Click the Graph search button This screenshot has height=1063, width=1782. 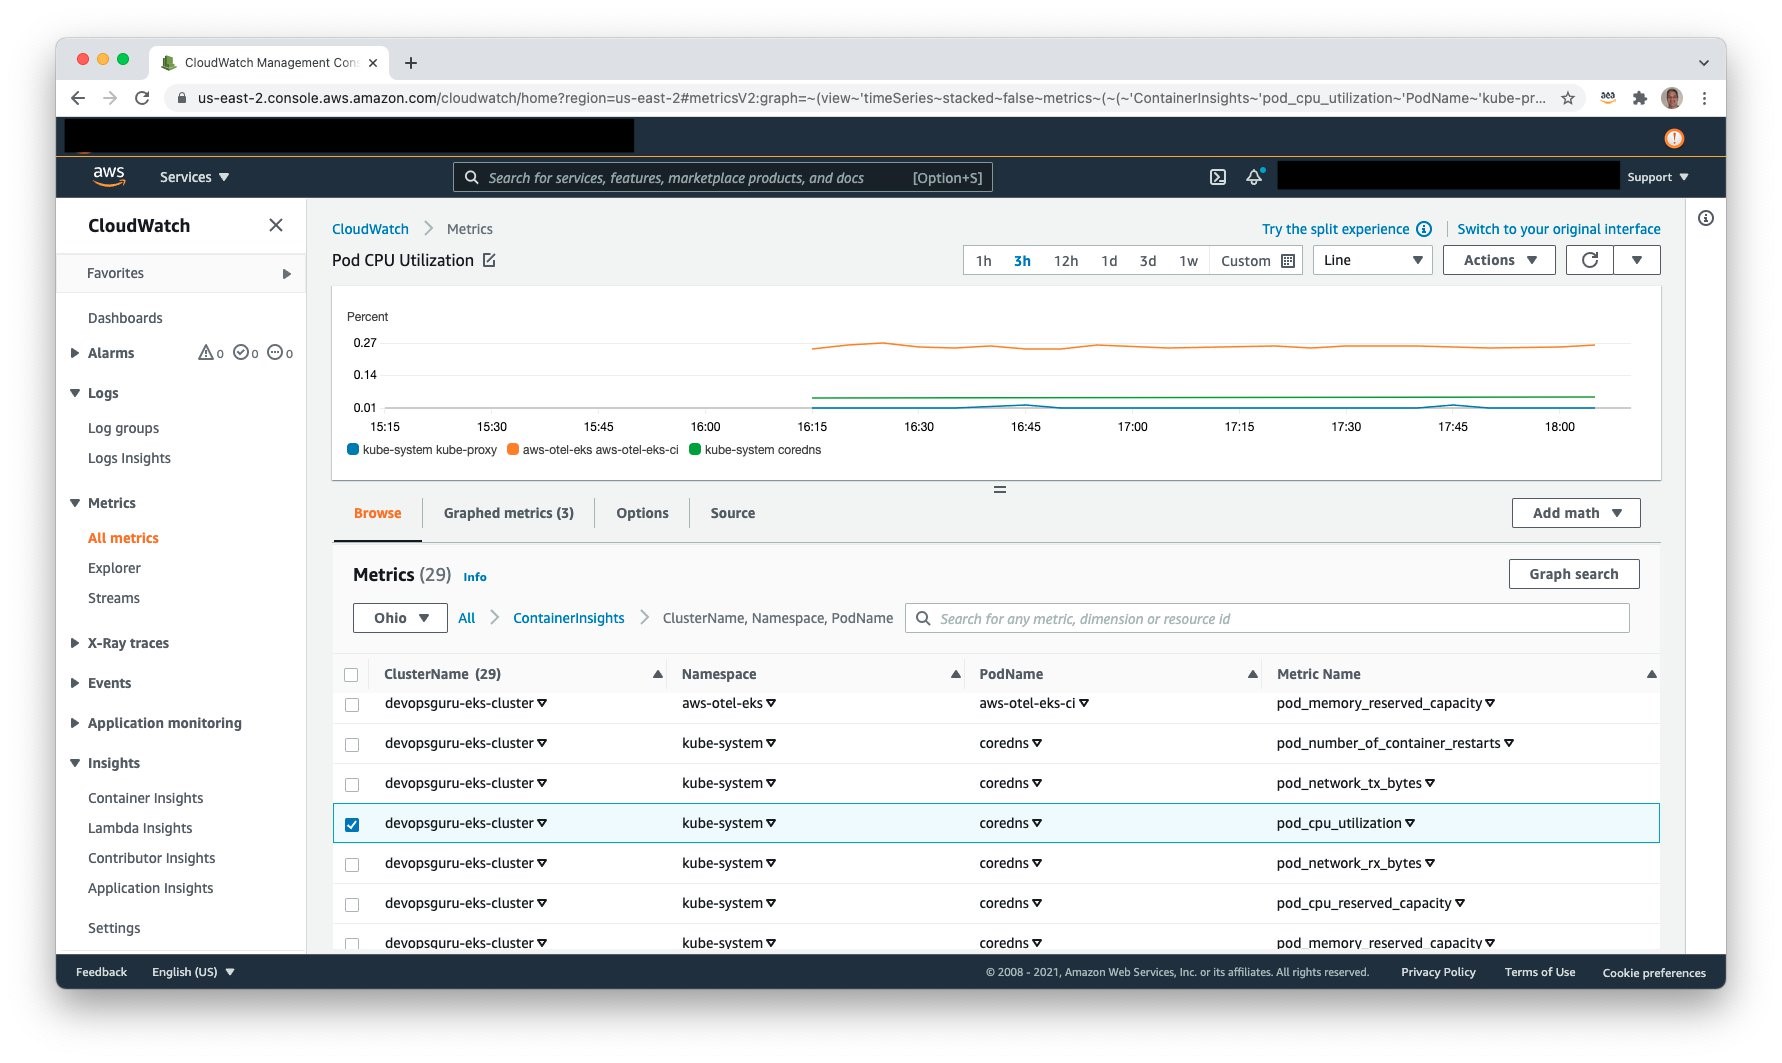1573,574
